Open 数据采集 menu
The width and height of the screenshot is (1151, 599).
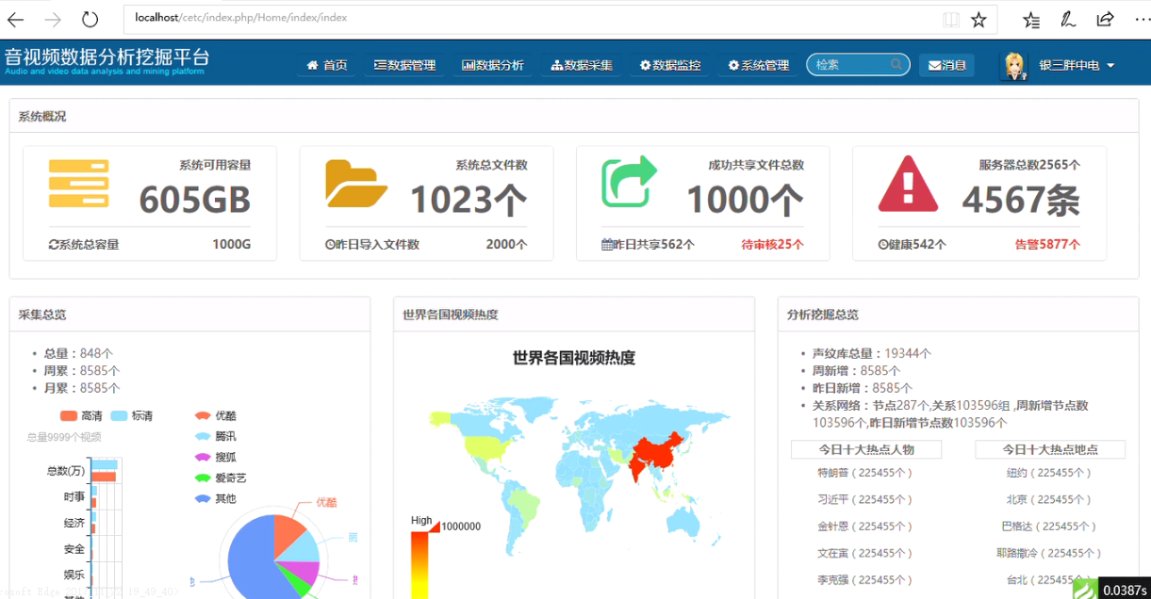coord(581,65)
